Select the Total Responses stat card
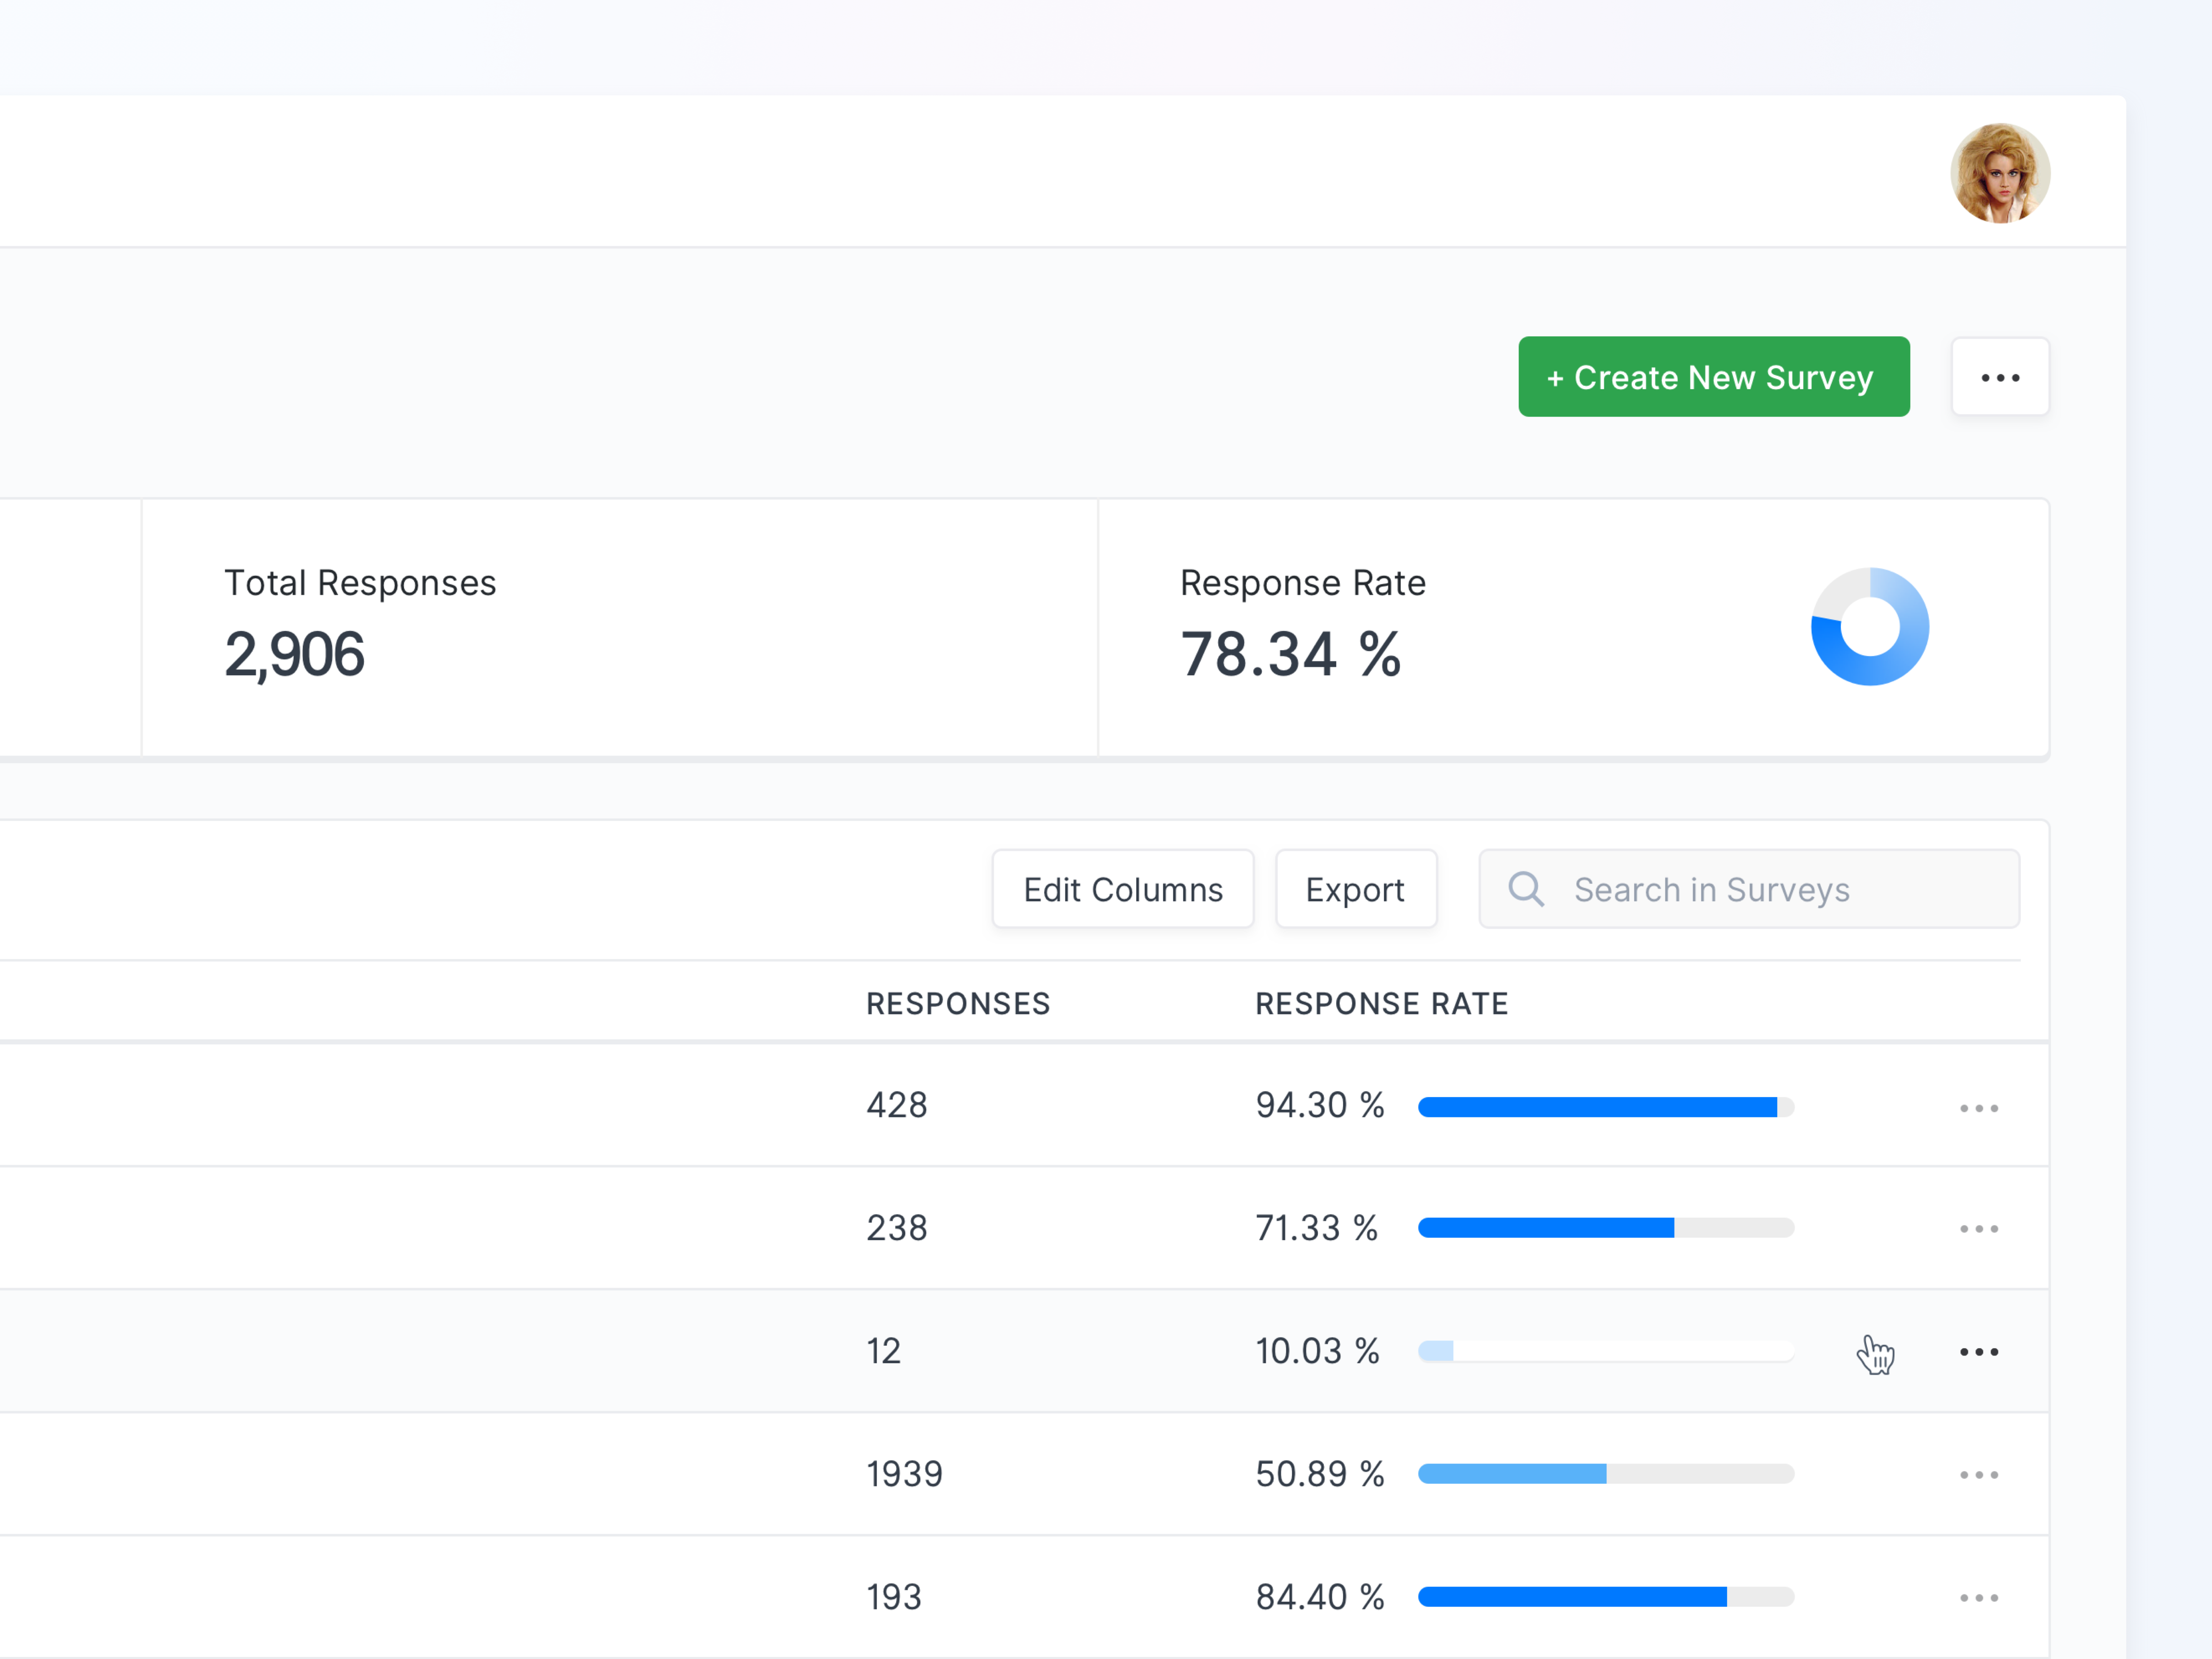The height and width of the screenshot is (1659, 2212). (x=619, y=627)
